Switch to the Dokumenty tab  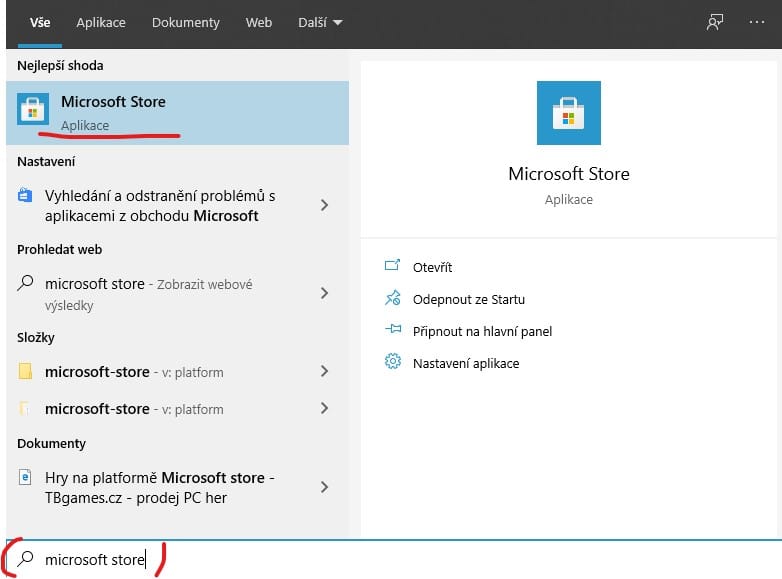pyautogui.click(x=186, y=22)
